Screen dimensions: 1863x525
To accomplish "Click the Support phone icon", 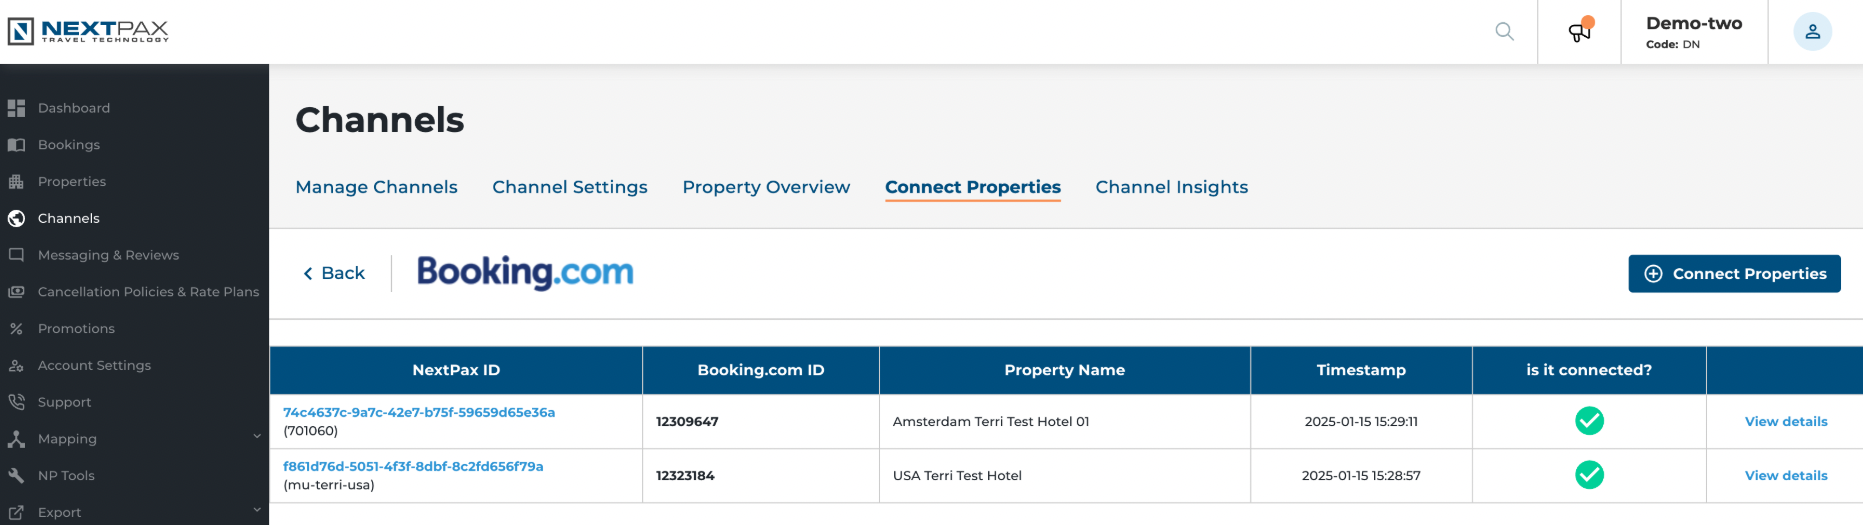I will (x=16, y=402).
